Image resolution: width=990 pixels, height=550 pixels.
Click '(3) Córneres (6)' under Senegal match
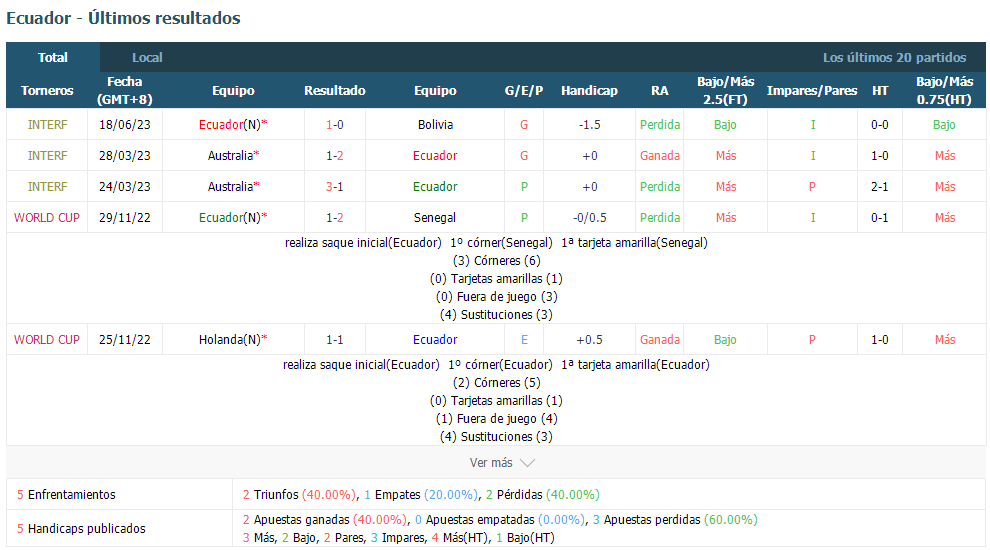pyautogui.click(x=496, y=260)
